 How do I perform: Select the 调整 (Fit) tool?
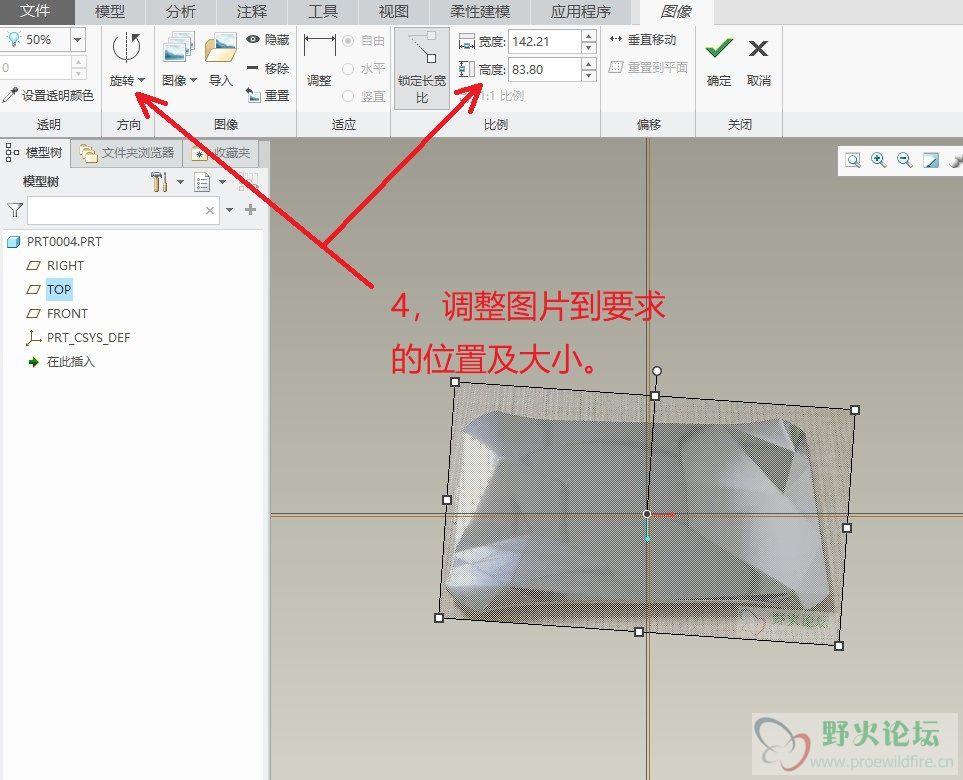point(319,58)
